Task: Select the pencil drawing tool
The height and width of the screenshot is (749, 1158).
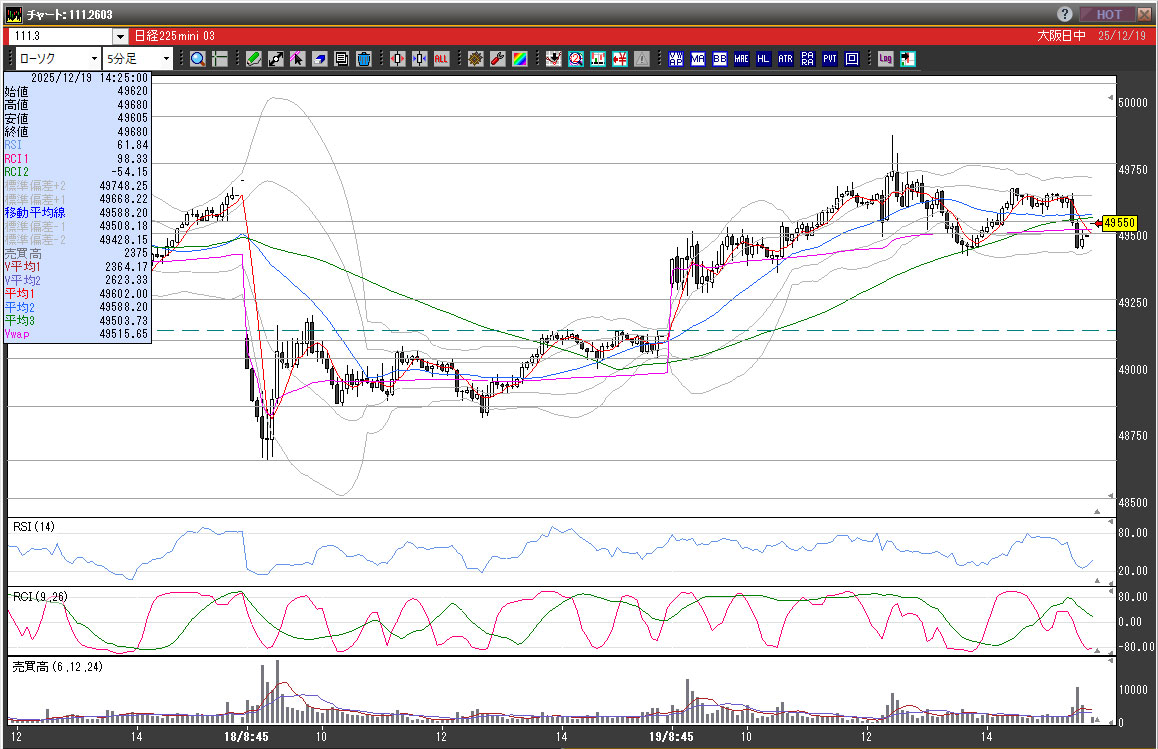Action: coord(254,59)
